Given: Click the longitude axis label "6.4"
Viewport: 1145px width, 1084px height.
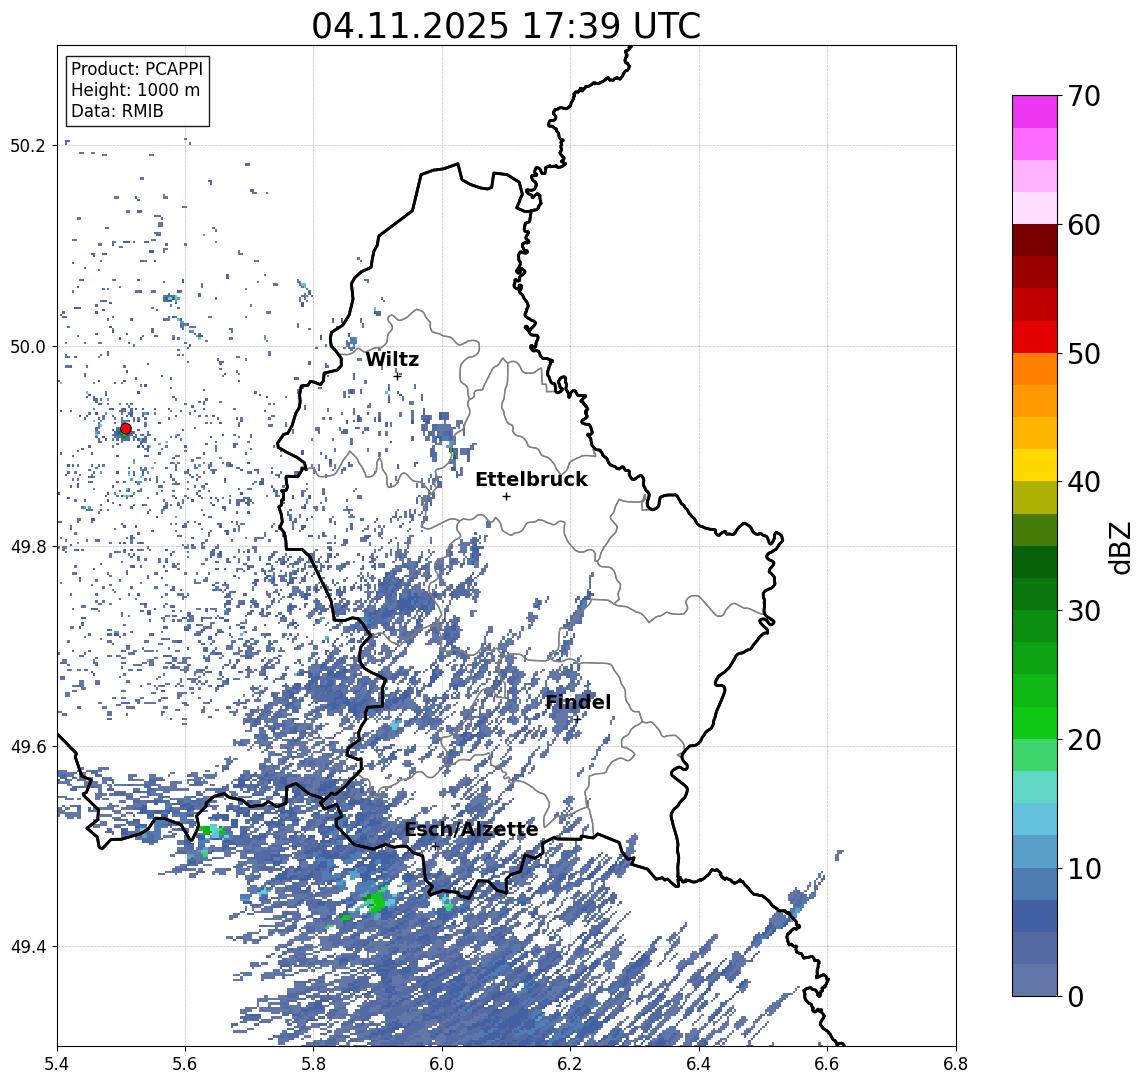Looking at the screenshot, I should pos(700,1064).
